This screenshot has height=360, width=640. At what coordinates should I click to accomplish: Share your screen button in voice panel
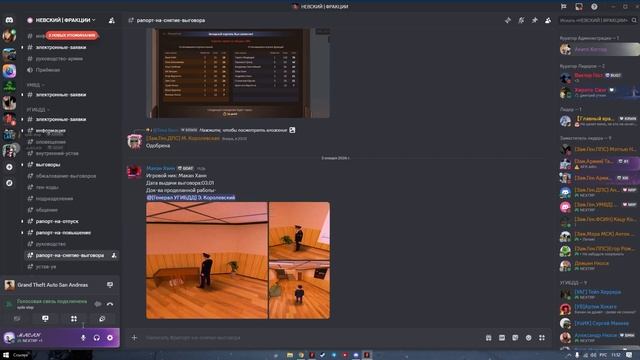click(45, 319)
